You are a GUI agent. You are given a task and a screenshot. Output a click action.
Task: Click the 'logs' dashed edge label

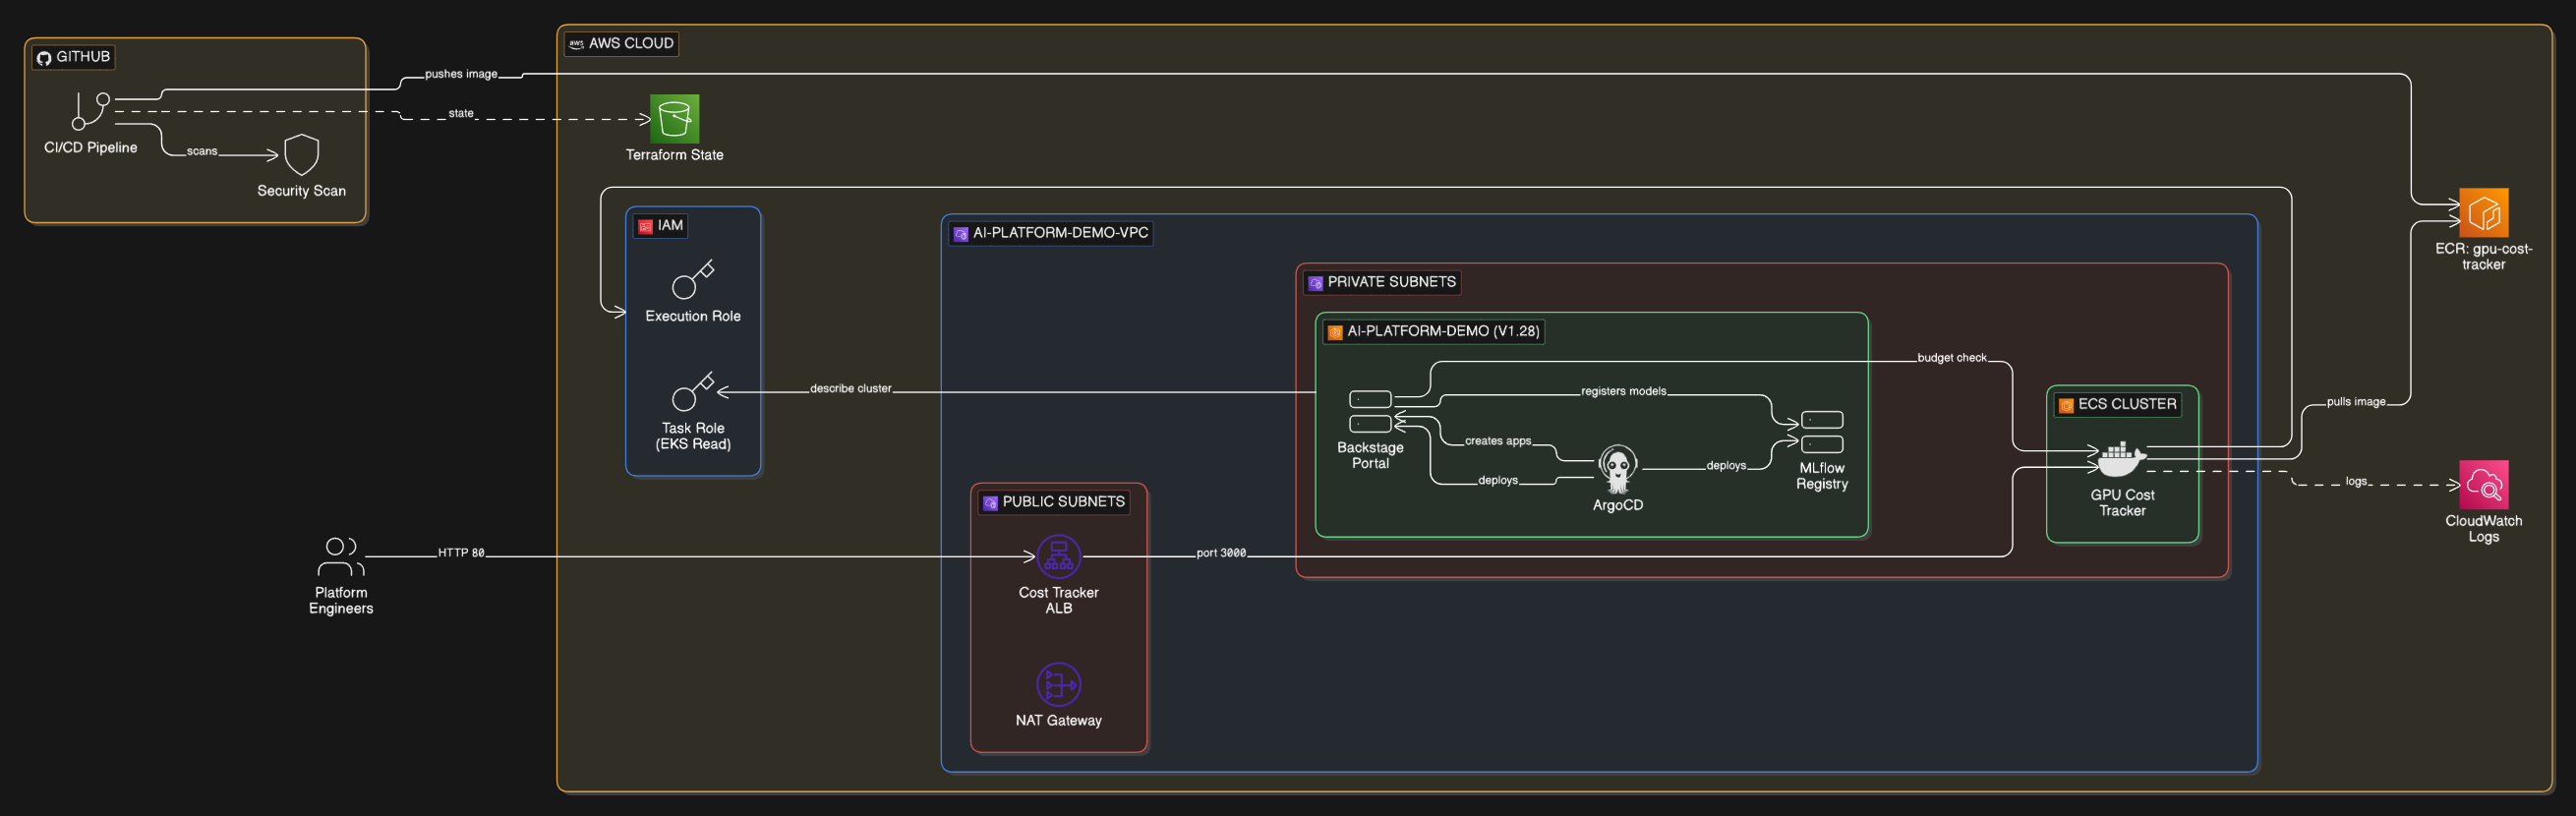(2356, 481)
